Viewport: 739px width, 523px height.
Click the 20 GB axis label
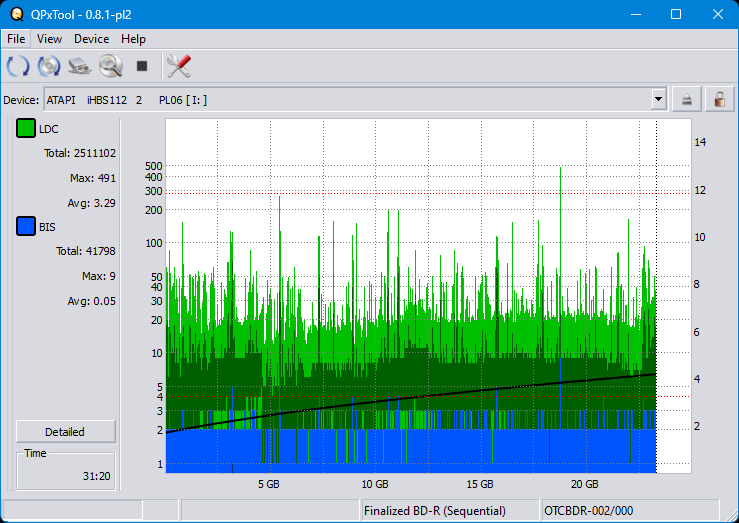pyautogui.click(x=585, y=484)
